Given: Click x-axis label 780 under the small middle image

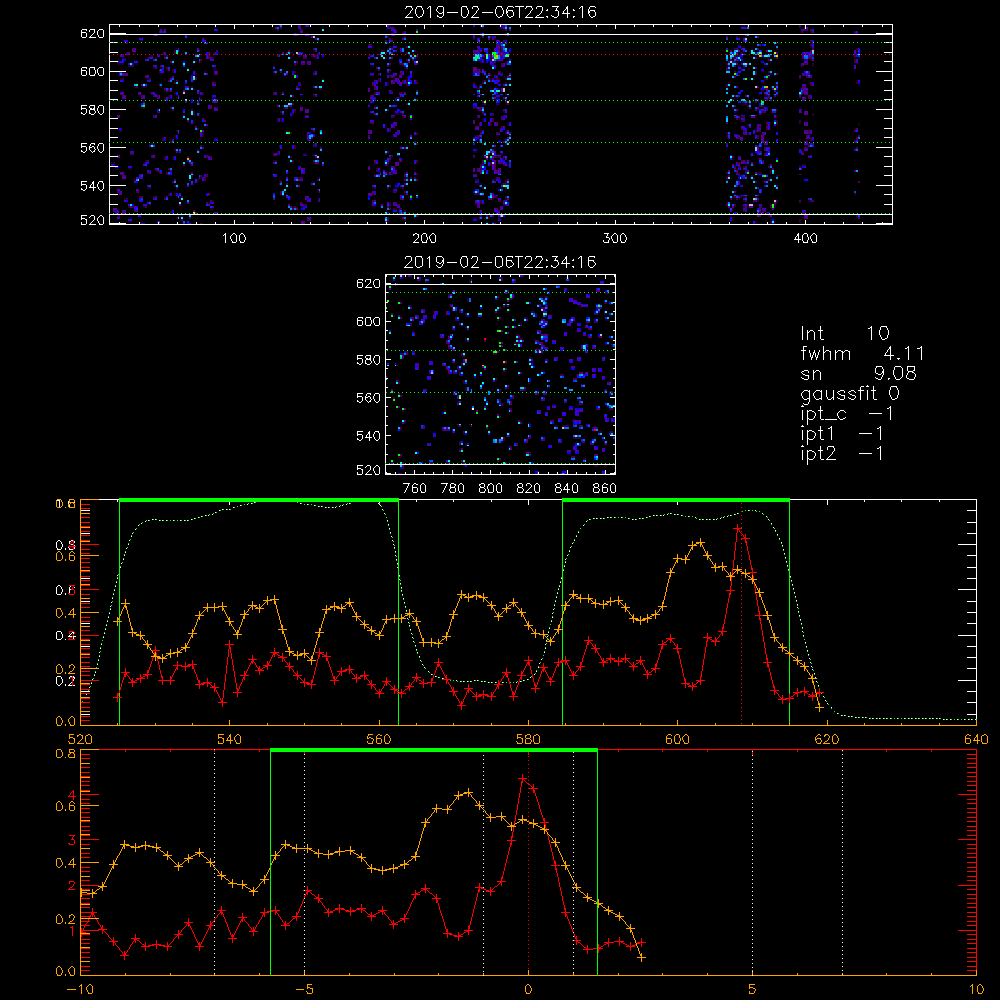Looking at the screenshot, I should [453, 489].
